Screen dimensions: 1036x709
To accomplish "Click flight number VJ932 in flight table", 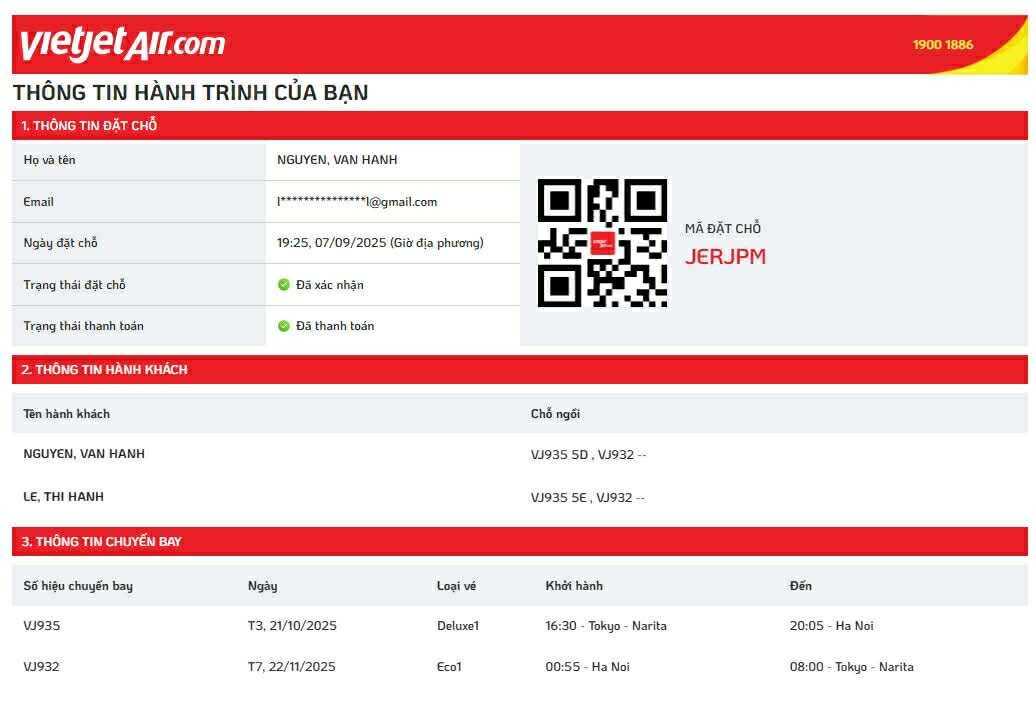I will coord(42,667).
